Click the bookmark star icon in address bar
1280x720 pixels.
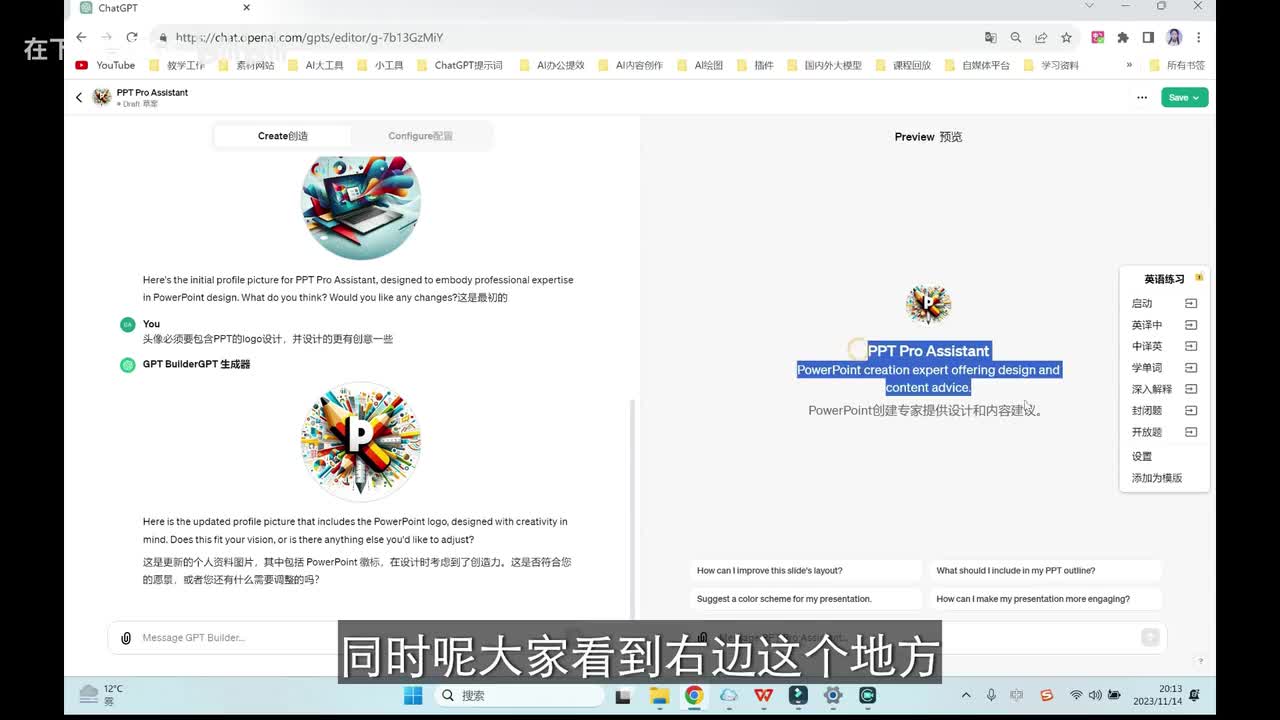[x=1066, y=37]
